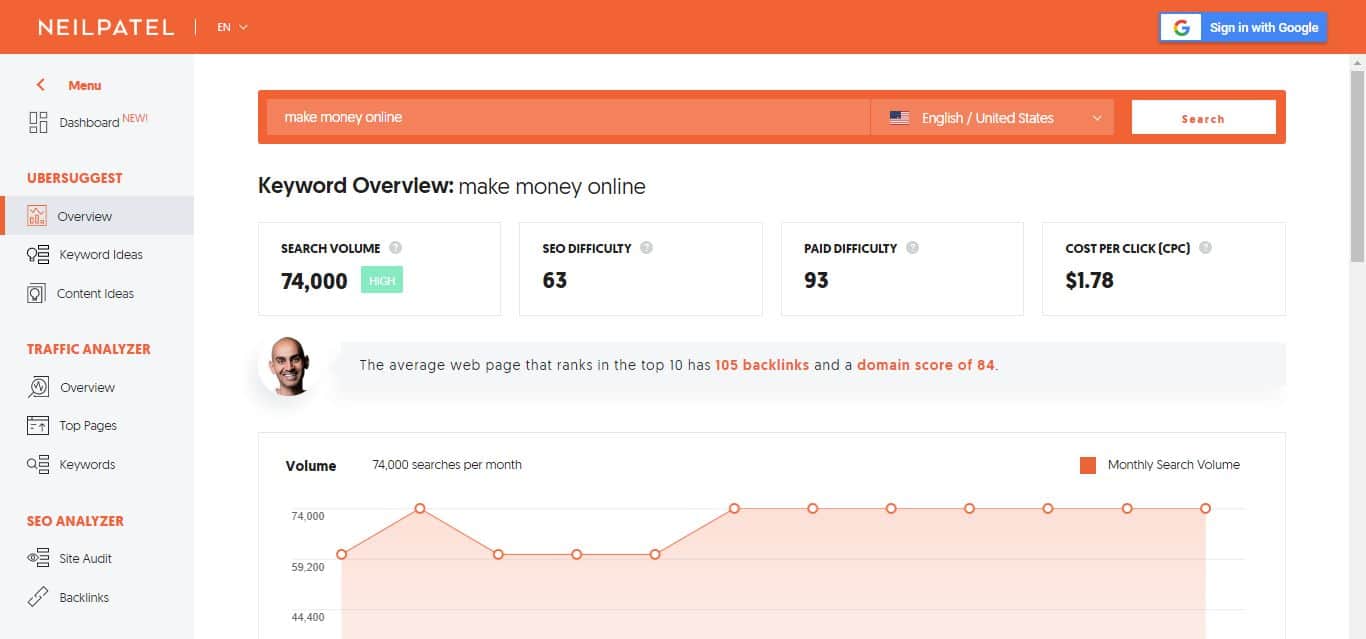
Task: Click first data point on volume chart
Action: pyautogui.click(x=342, y=554)
